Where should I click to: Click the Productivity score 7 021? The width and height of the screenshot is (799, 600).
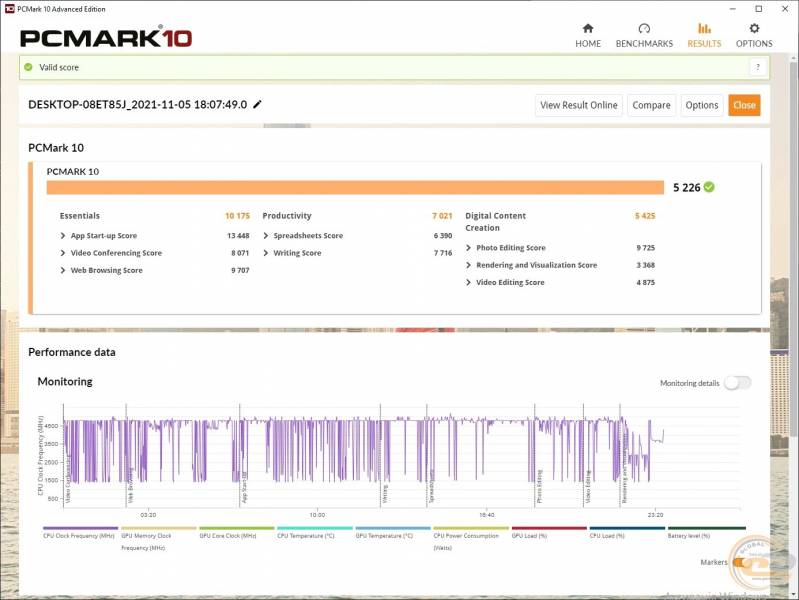(x=442, y=216)
